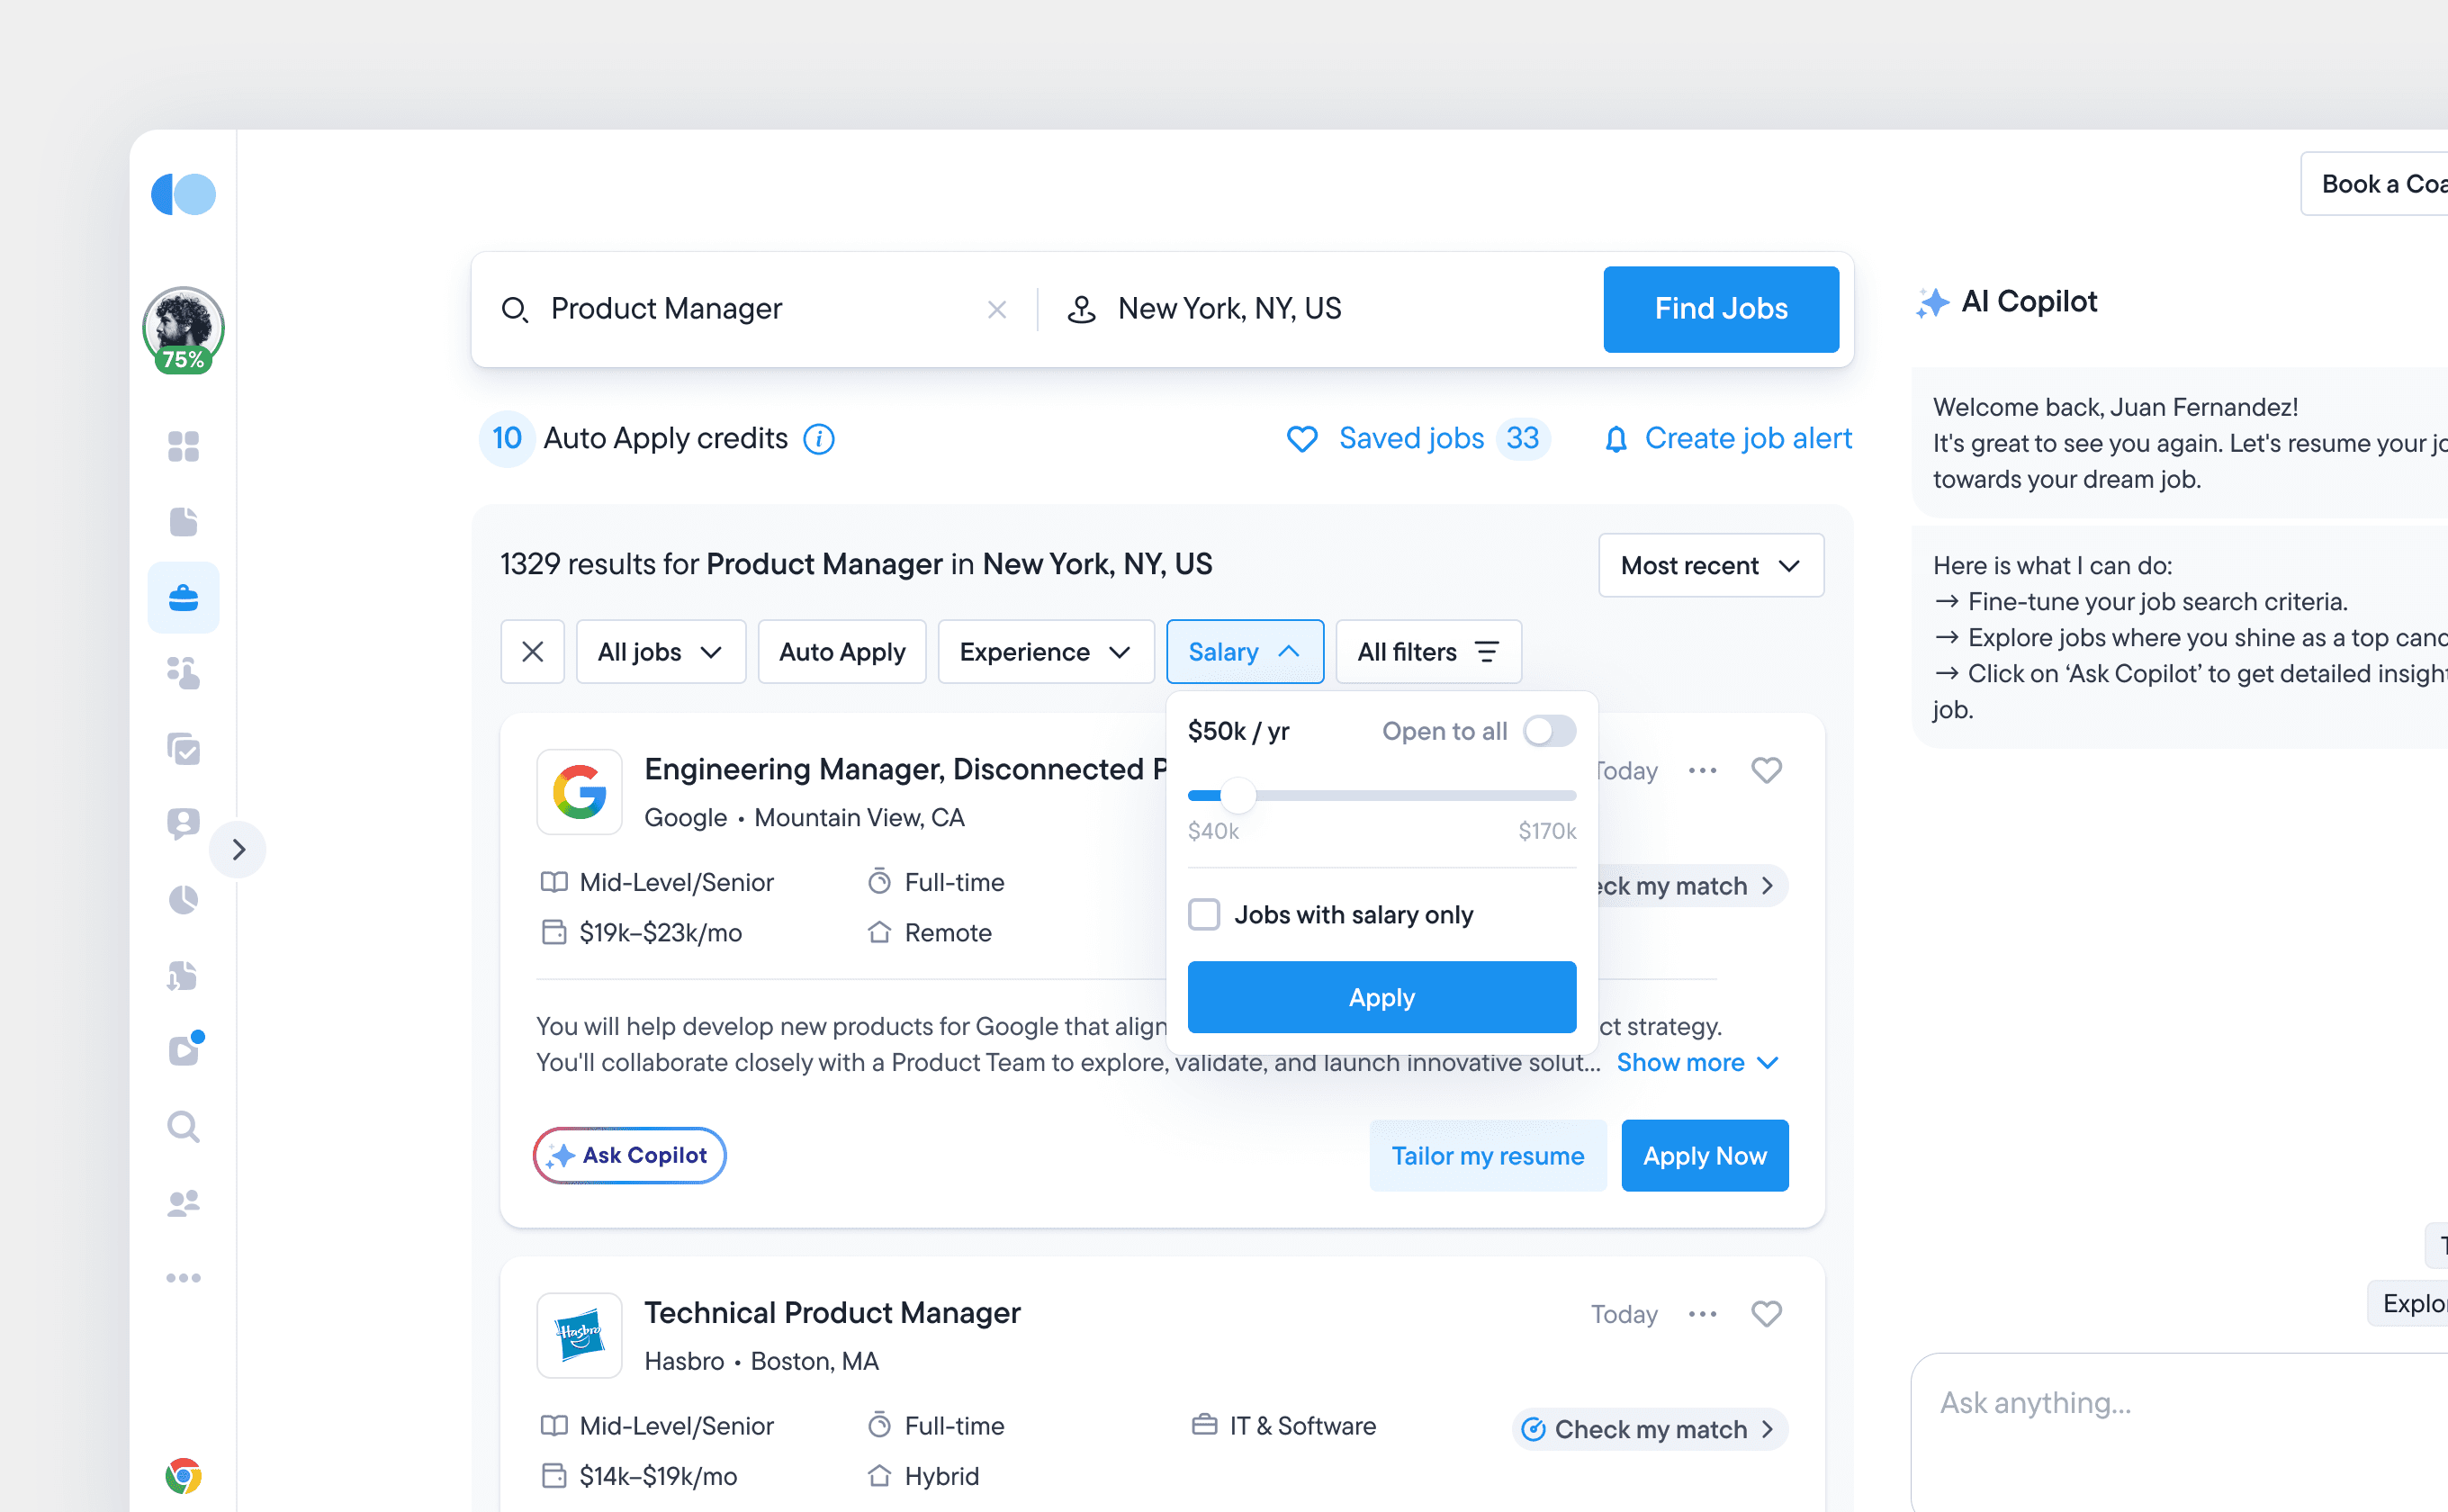
Task: Apply the salary filter
Action: [x=1381, y=996]
